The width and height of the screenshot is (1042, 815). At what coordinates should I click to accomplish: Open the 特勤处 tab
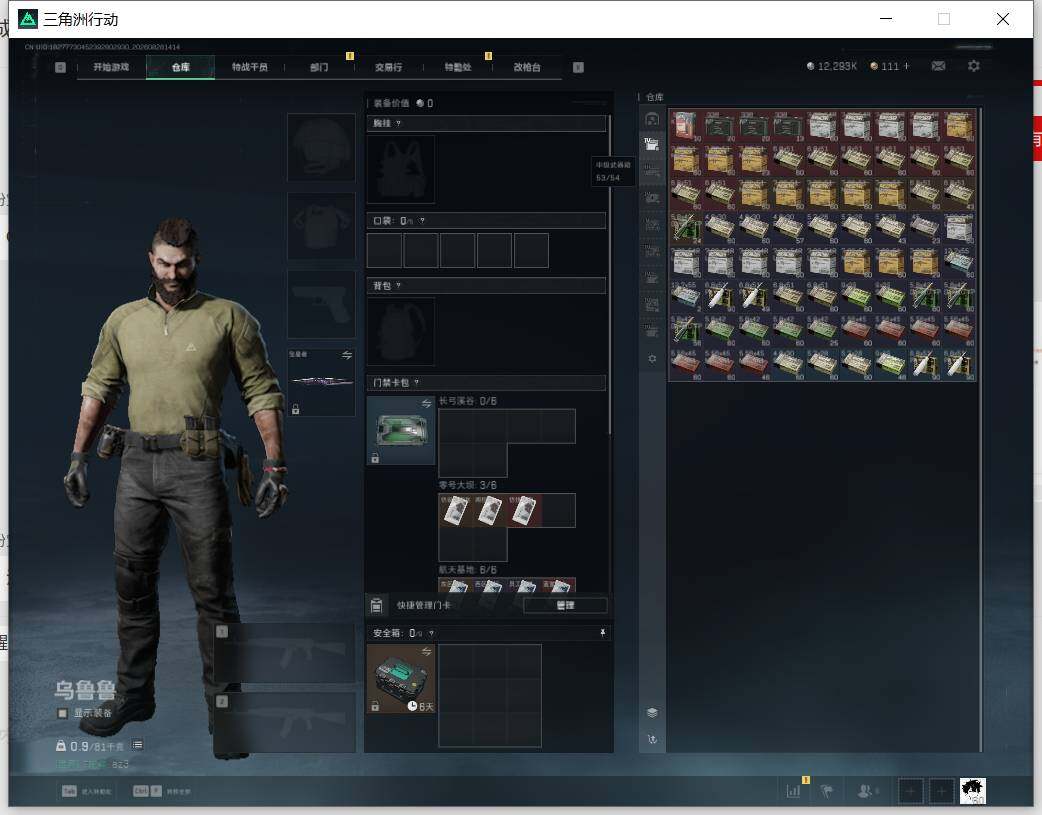click(458, 67)
